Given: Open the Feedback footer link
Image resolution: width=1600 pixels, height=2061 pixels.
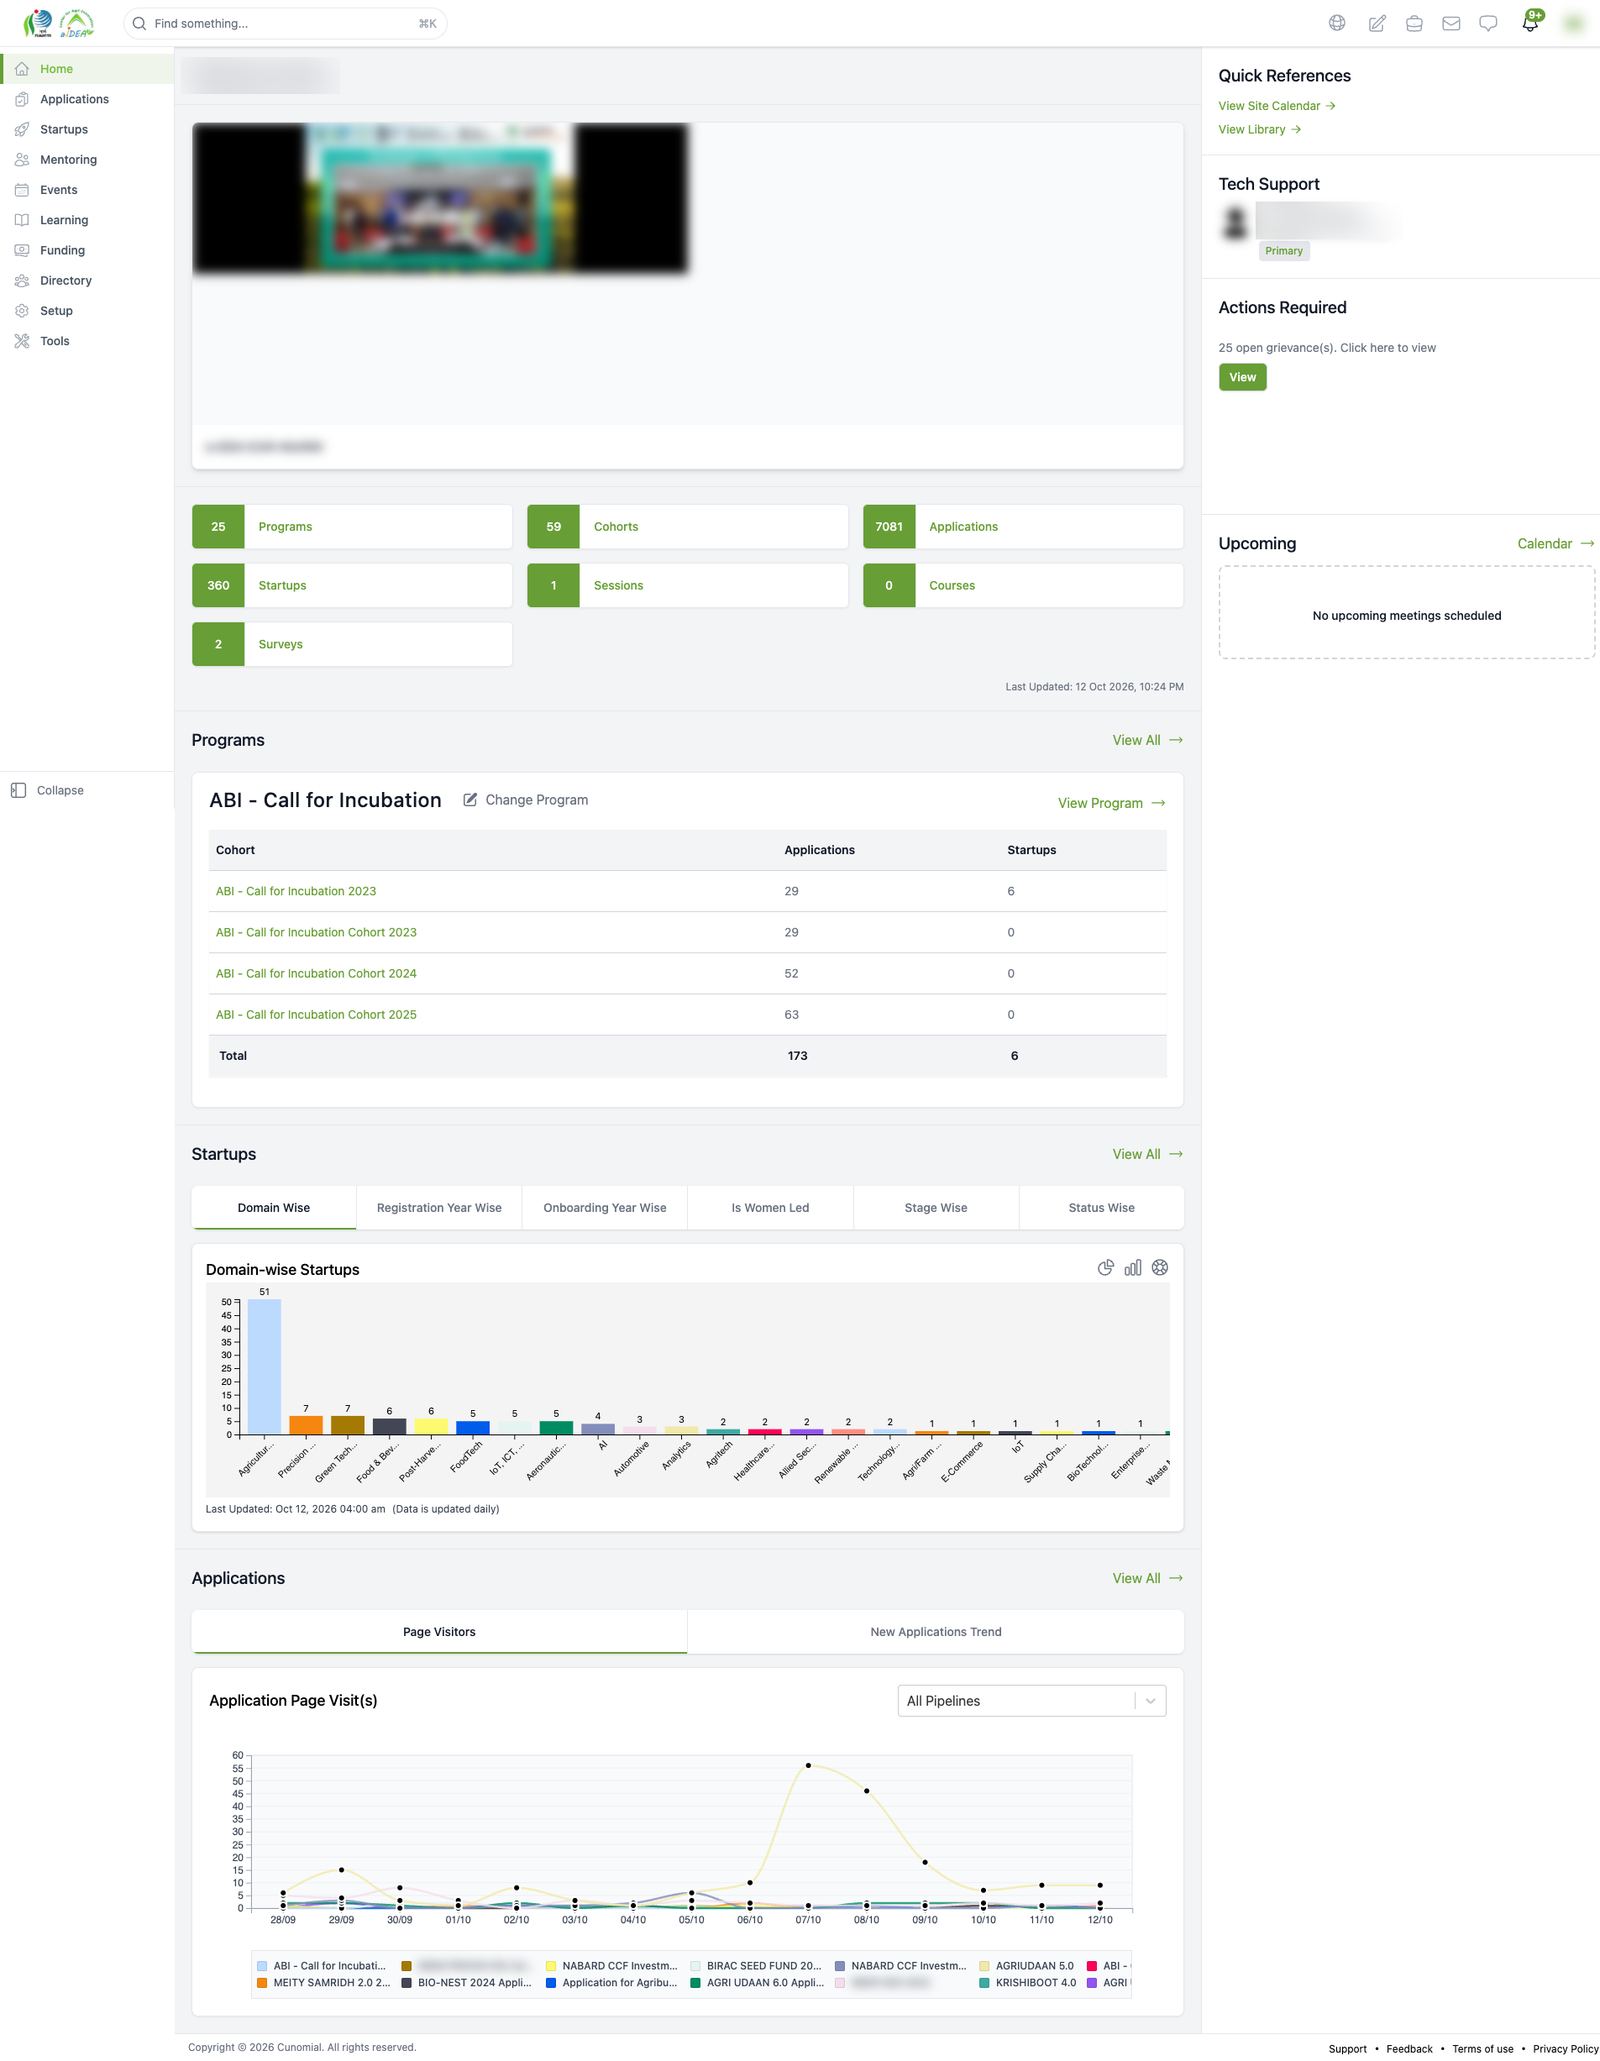Looking at the screenshot, I should click(1409, 2049).
